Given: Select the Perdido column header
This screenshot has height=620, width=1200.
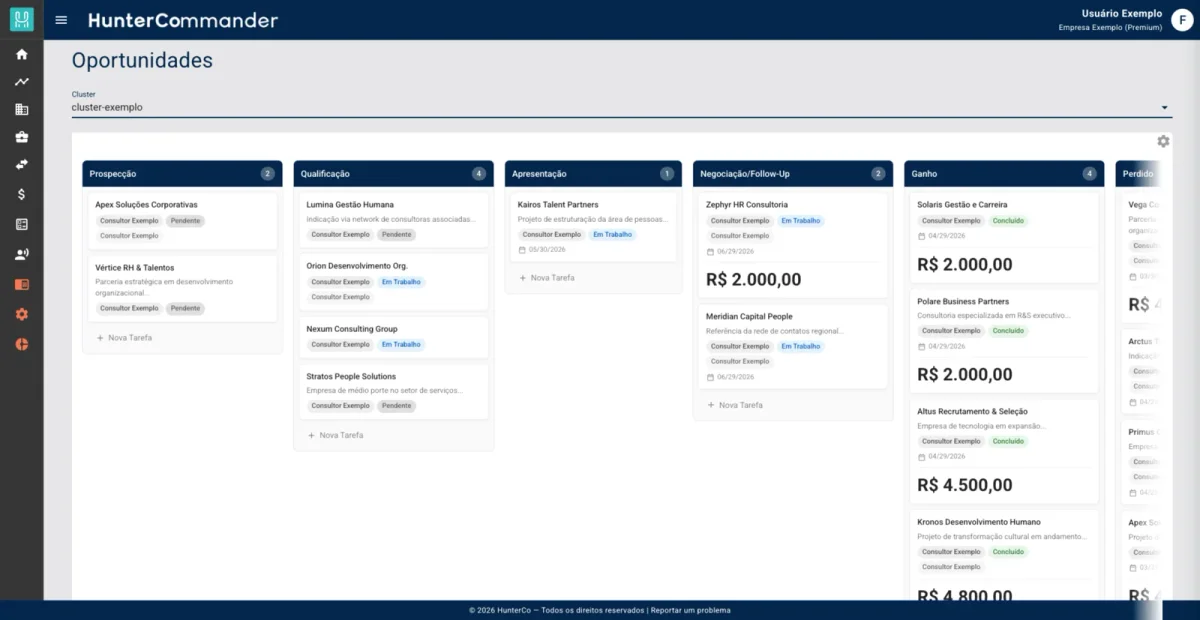Looking at the screenshot, I should [x=1138, y=174].
